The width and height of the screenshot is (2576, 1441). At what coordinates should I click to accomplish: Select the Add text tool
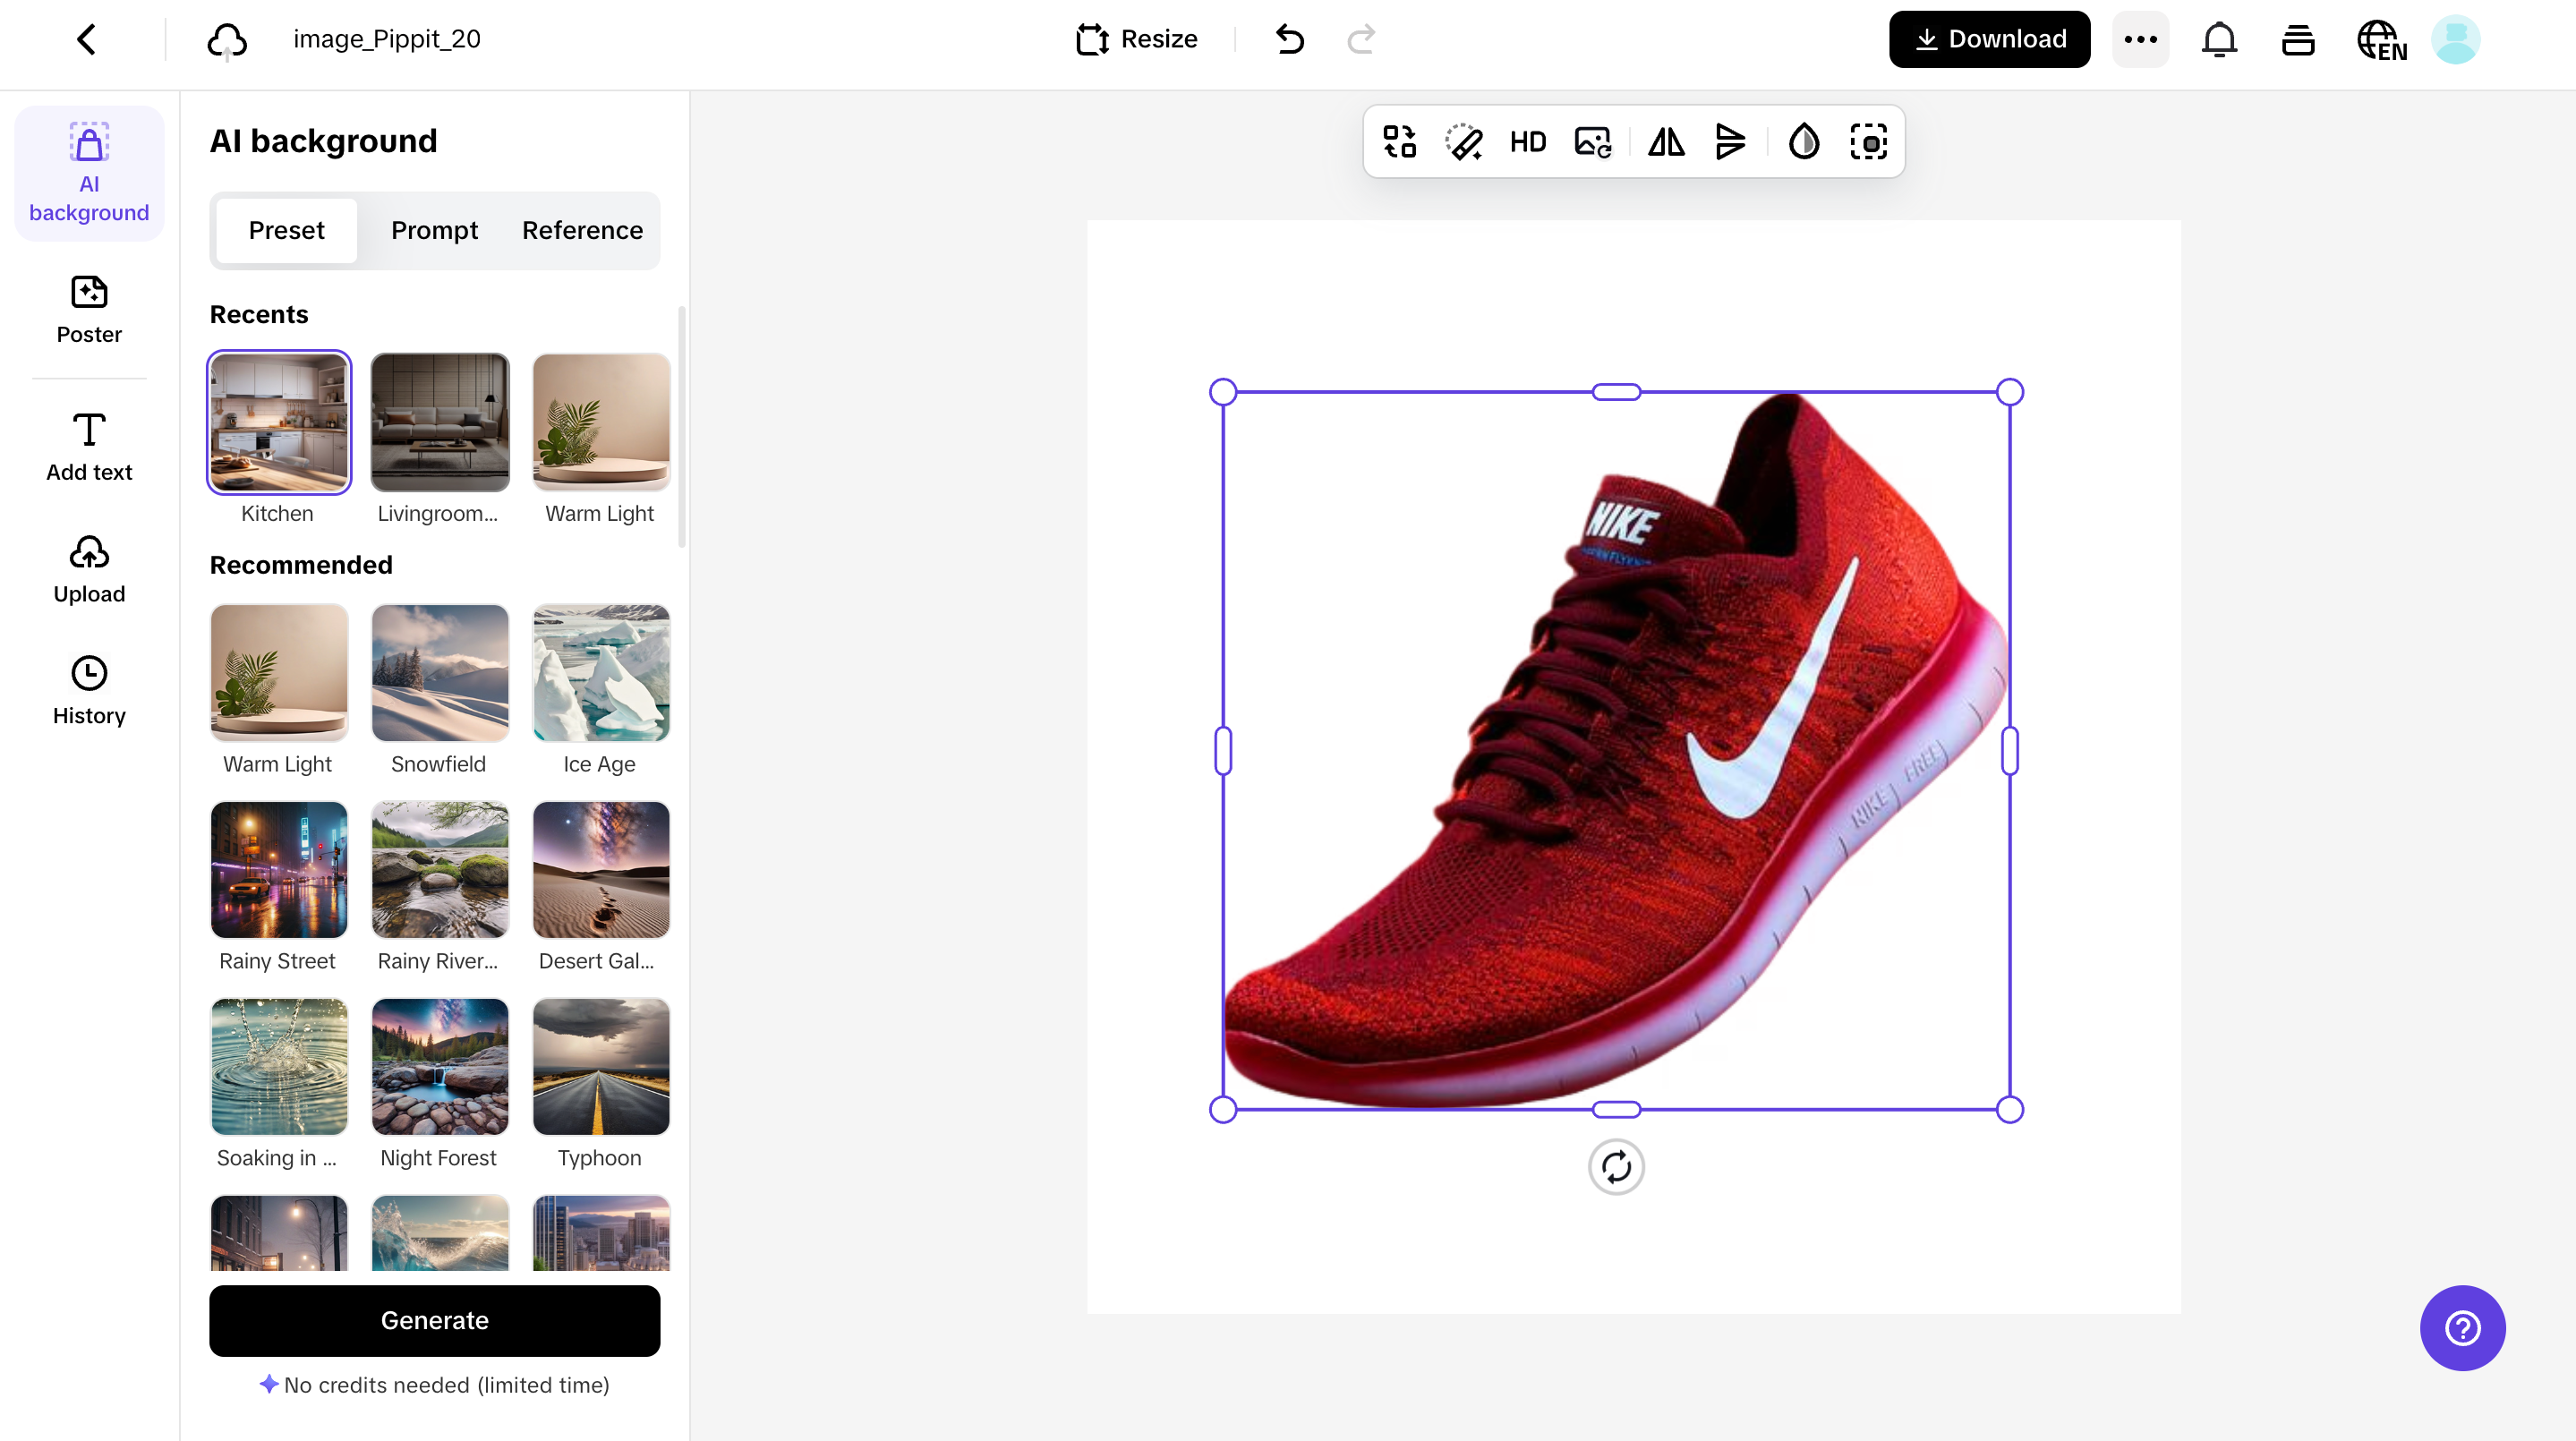coord(89,448)
